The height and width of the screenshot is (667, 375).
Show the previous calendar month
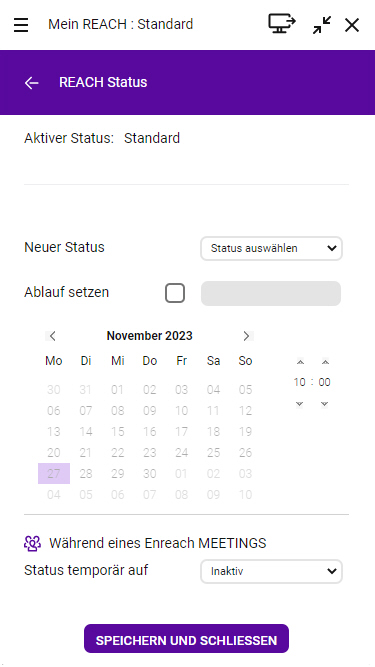point(52,336)
